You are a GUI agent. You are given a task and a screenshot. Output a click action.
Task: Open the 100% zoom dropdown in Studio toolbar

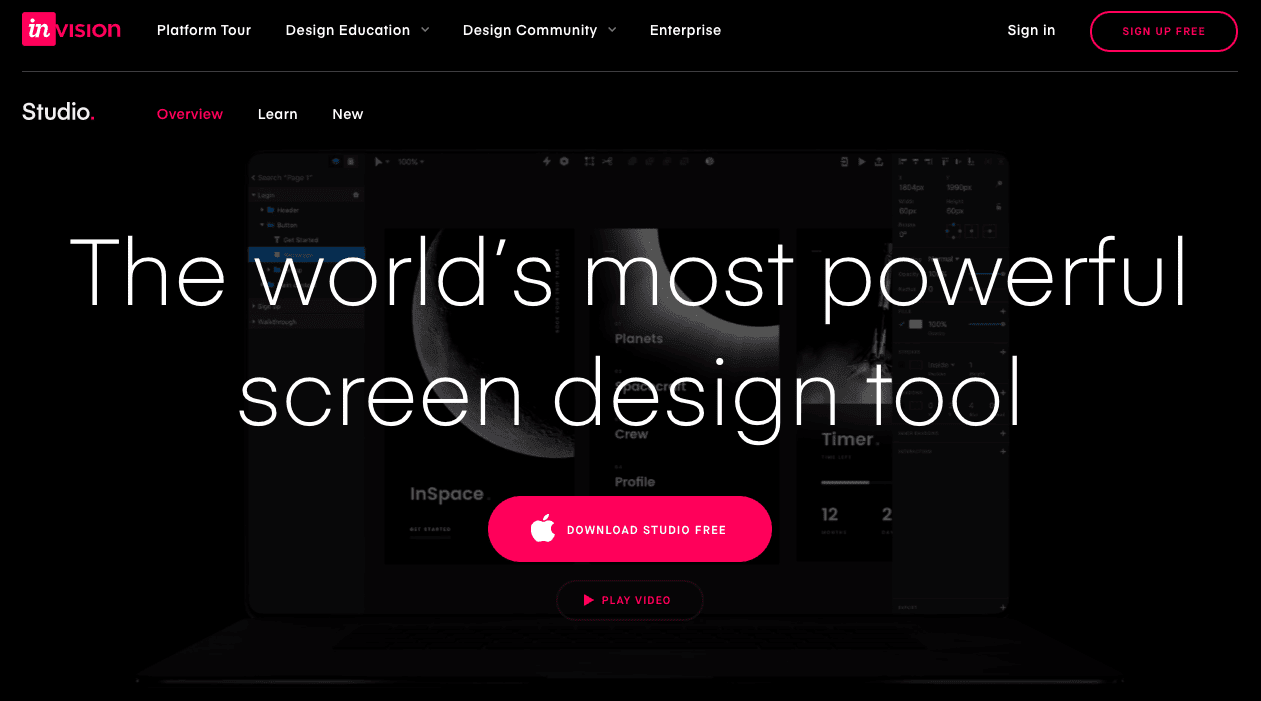pos(410,161)
